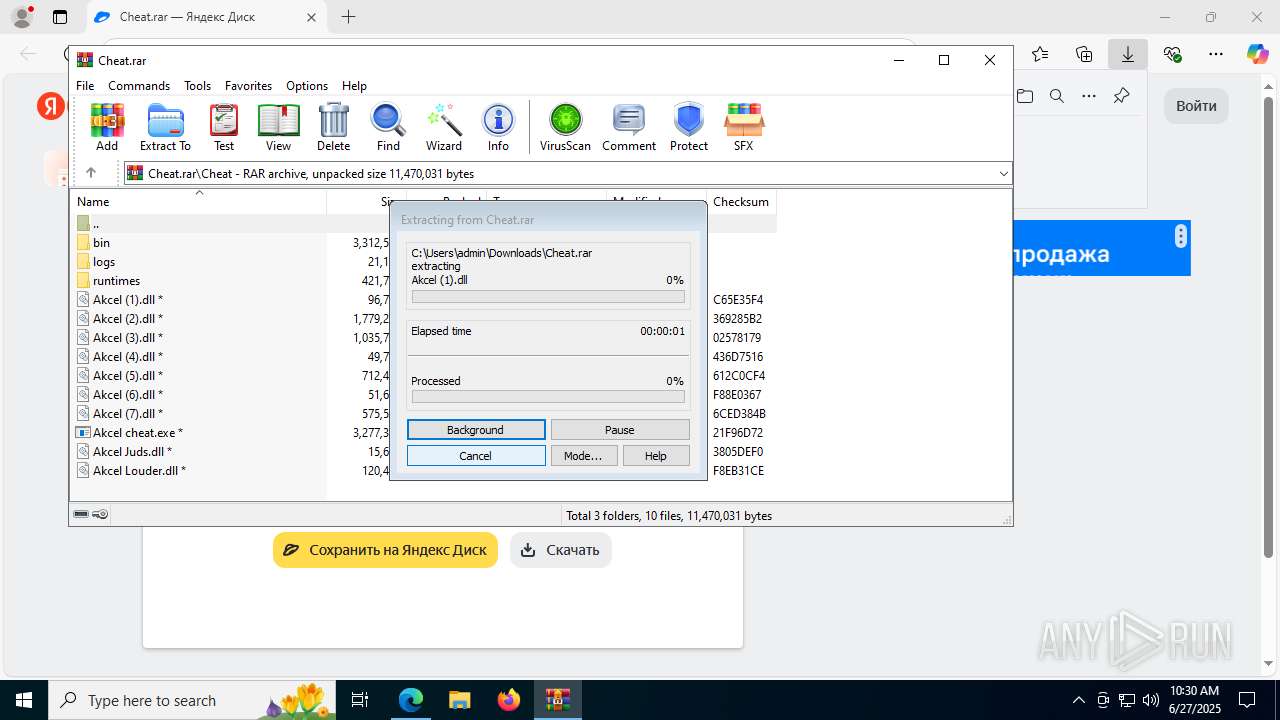
Task: Select Akcel Juds.dll file
Action: 132,452
